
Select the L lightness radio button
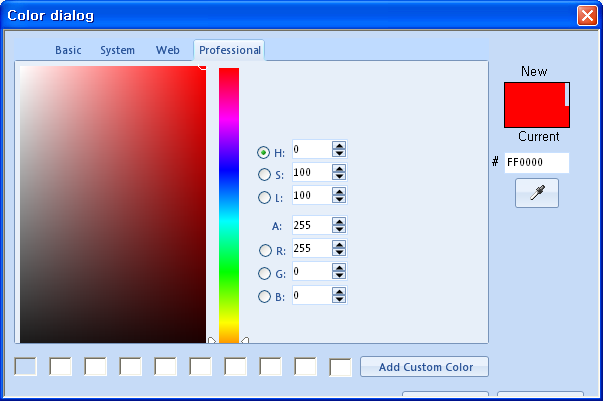[x=264, y=198]
